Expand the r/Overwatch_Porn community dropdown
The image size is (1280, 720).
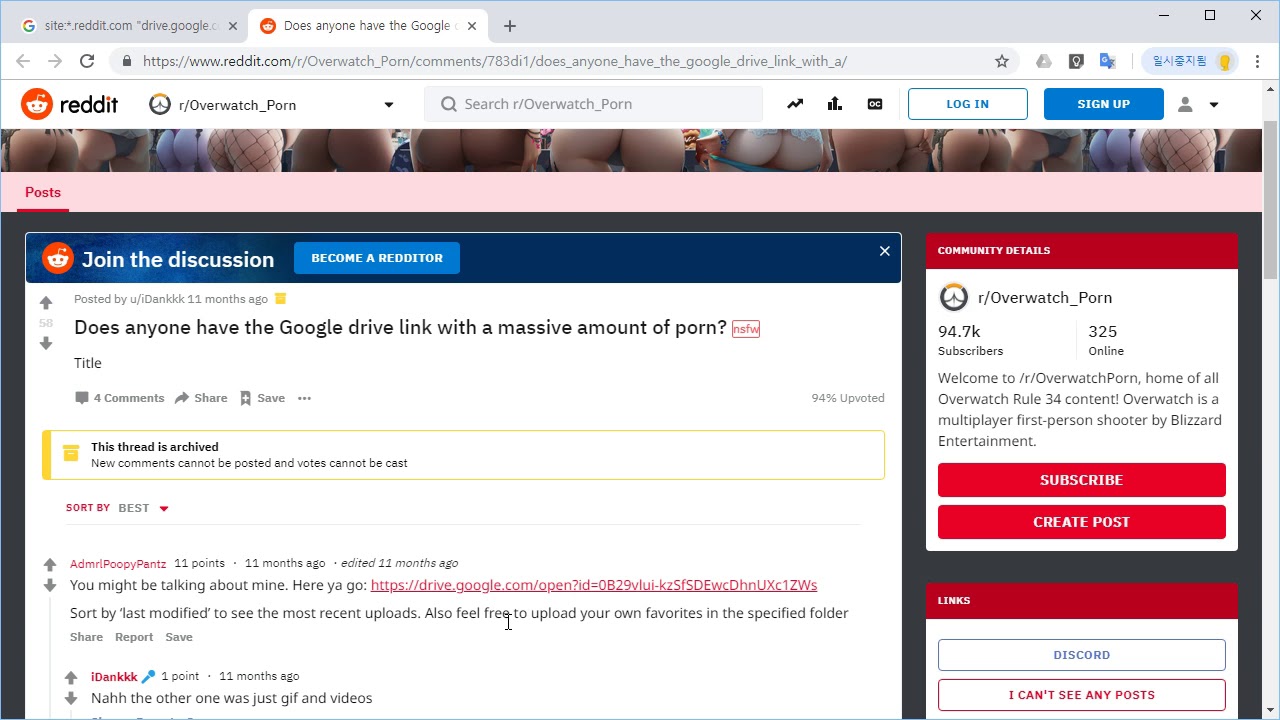tap(389, 104)
